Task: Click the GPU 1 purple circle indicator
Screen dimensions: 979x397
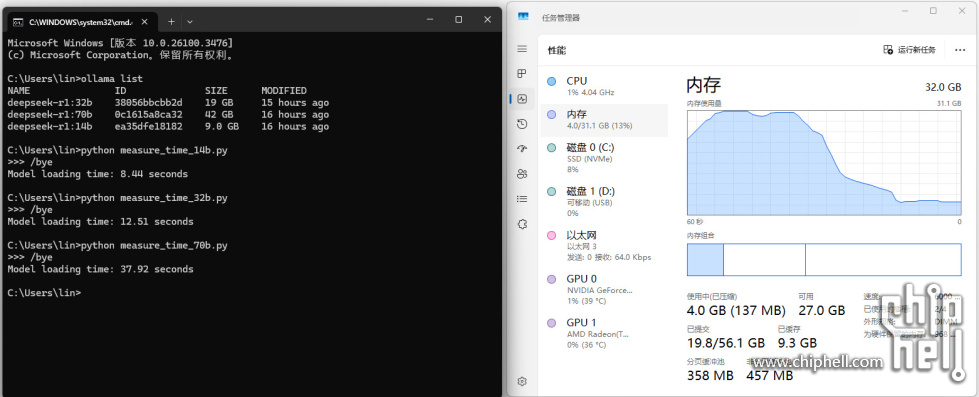Action: pyautogui.click(x=551, y=323)
